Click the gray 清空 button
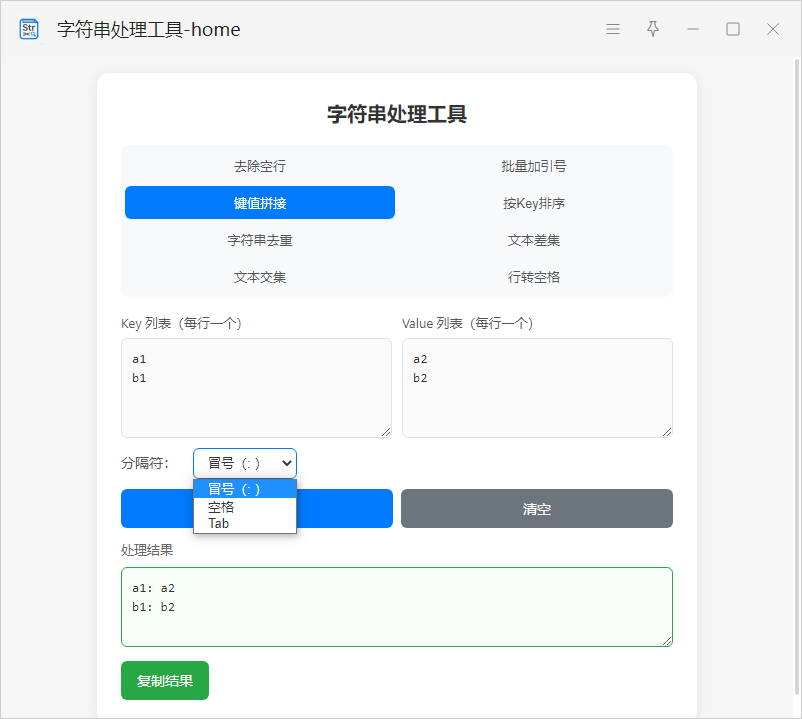802x719 pixels. (x=537, y=508)
